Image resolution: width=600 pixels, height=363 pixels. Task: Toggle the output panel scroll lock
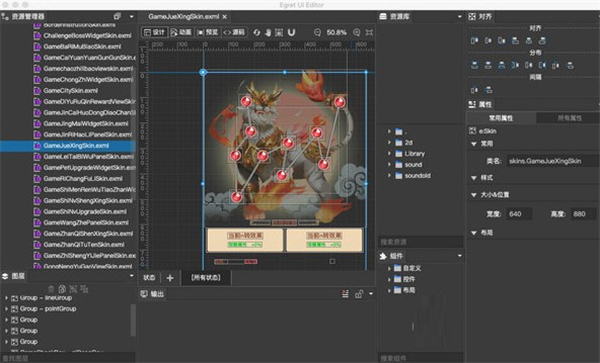coord(359,294)
